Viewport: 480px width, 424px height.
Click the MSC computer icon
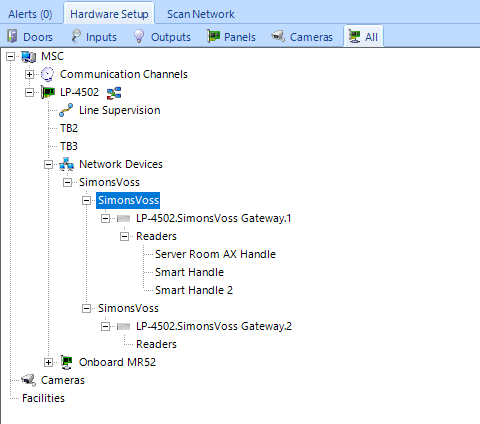[29, 56]
